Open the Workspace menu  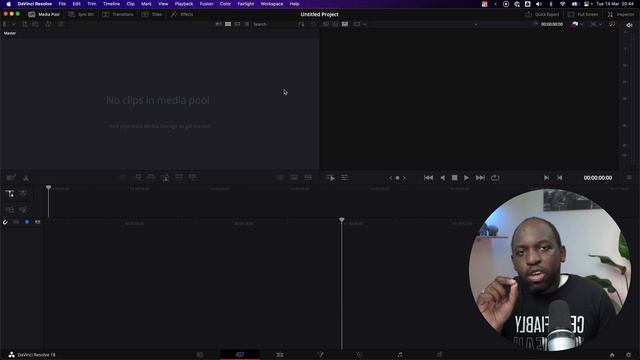(271, 4)
